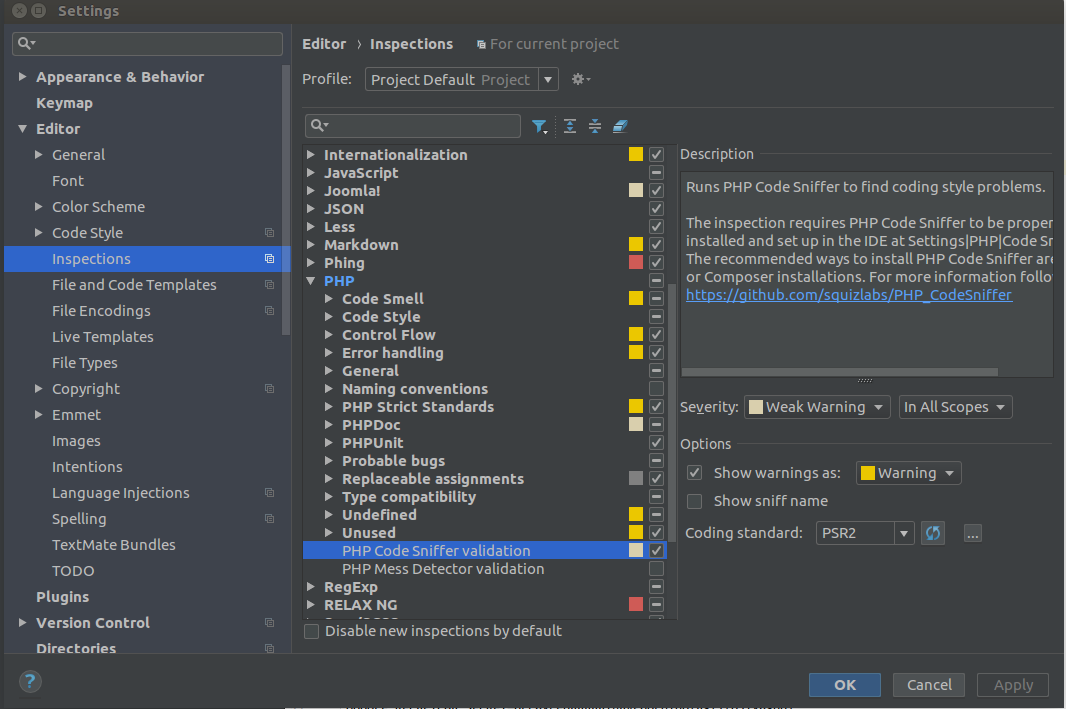Enable the Show sniff name checkbox
This screenshot has width=1066, height=709.
pos(695,501)
